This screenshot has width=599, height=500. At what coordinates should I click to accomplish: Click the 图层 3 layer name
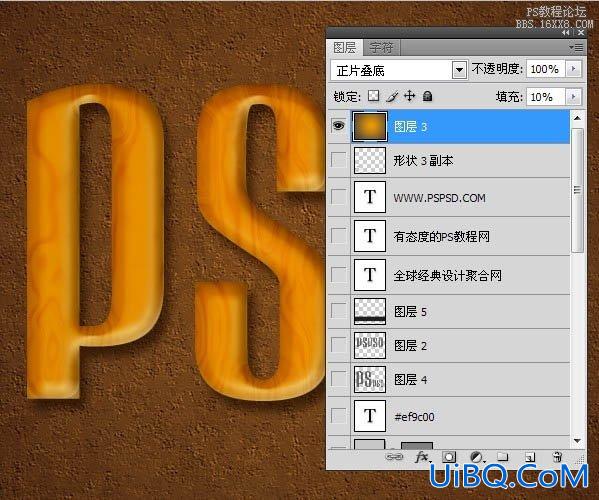click(410, 127)
